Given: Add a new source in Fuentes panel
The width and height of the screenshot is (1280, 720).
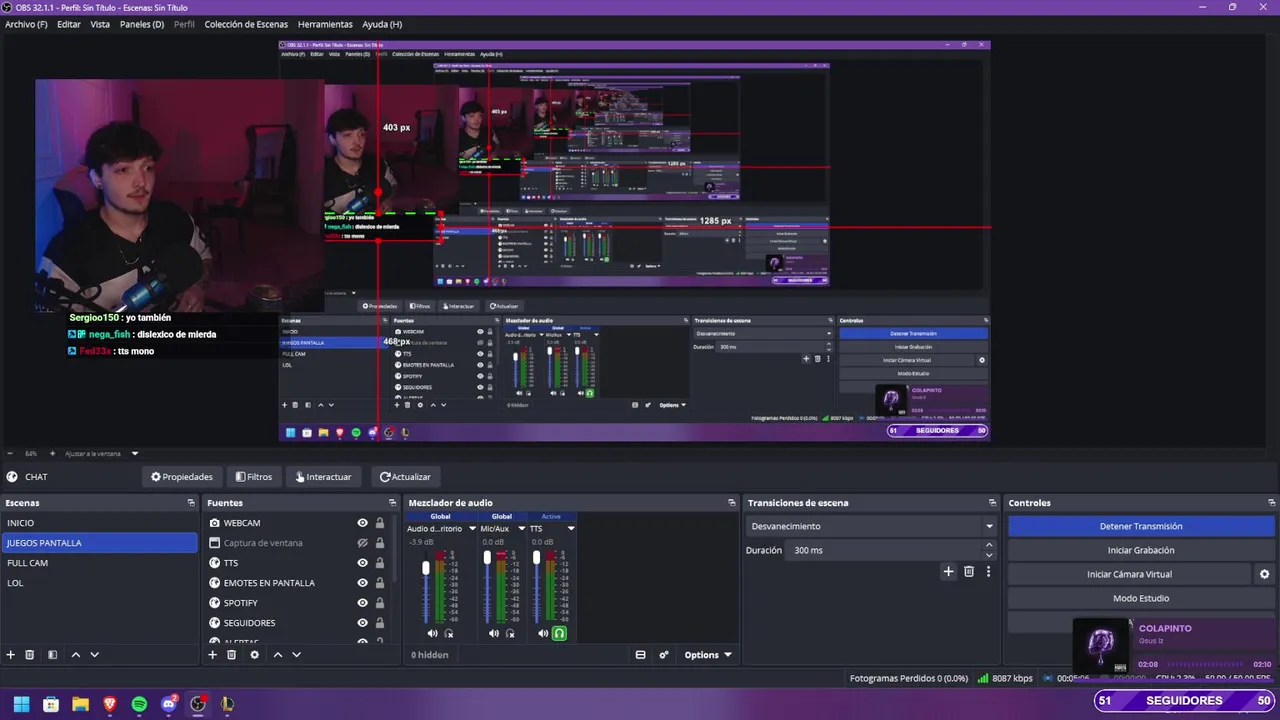Looking at the screenshot, I should [x=212, y=655].
